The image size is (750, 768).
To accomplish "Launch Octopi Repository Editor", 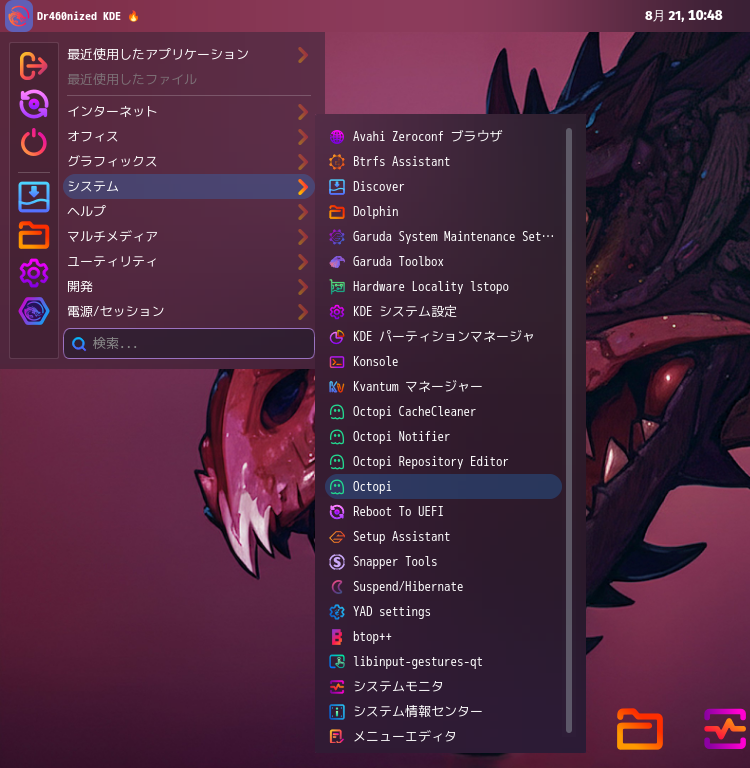I will pyautogui.click(x=443, y=461).
